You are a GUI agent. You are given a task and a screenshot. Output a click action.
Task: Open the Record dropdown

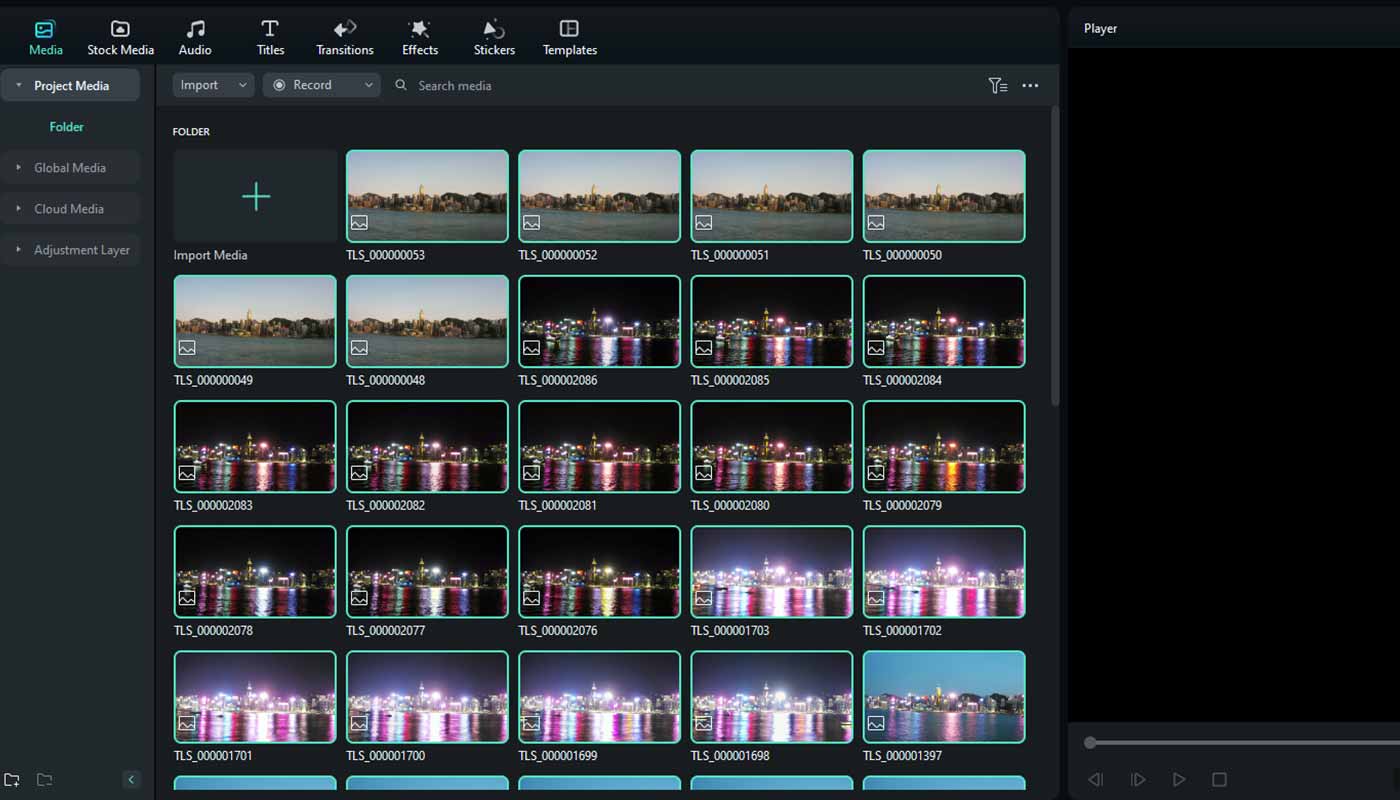click(x=321, y=85)
